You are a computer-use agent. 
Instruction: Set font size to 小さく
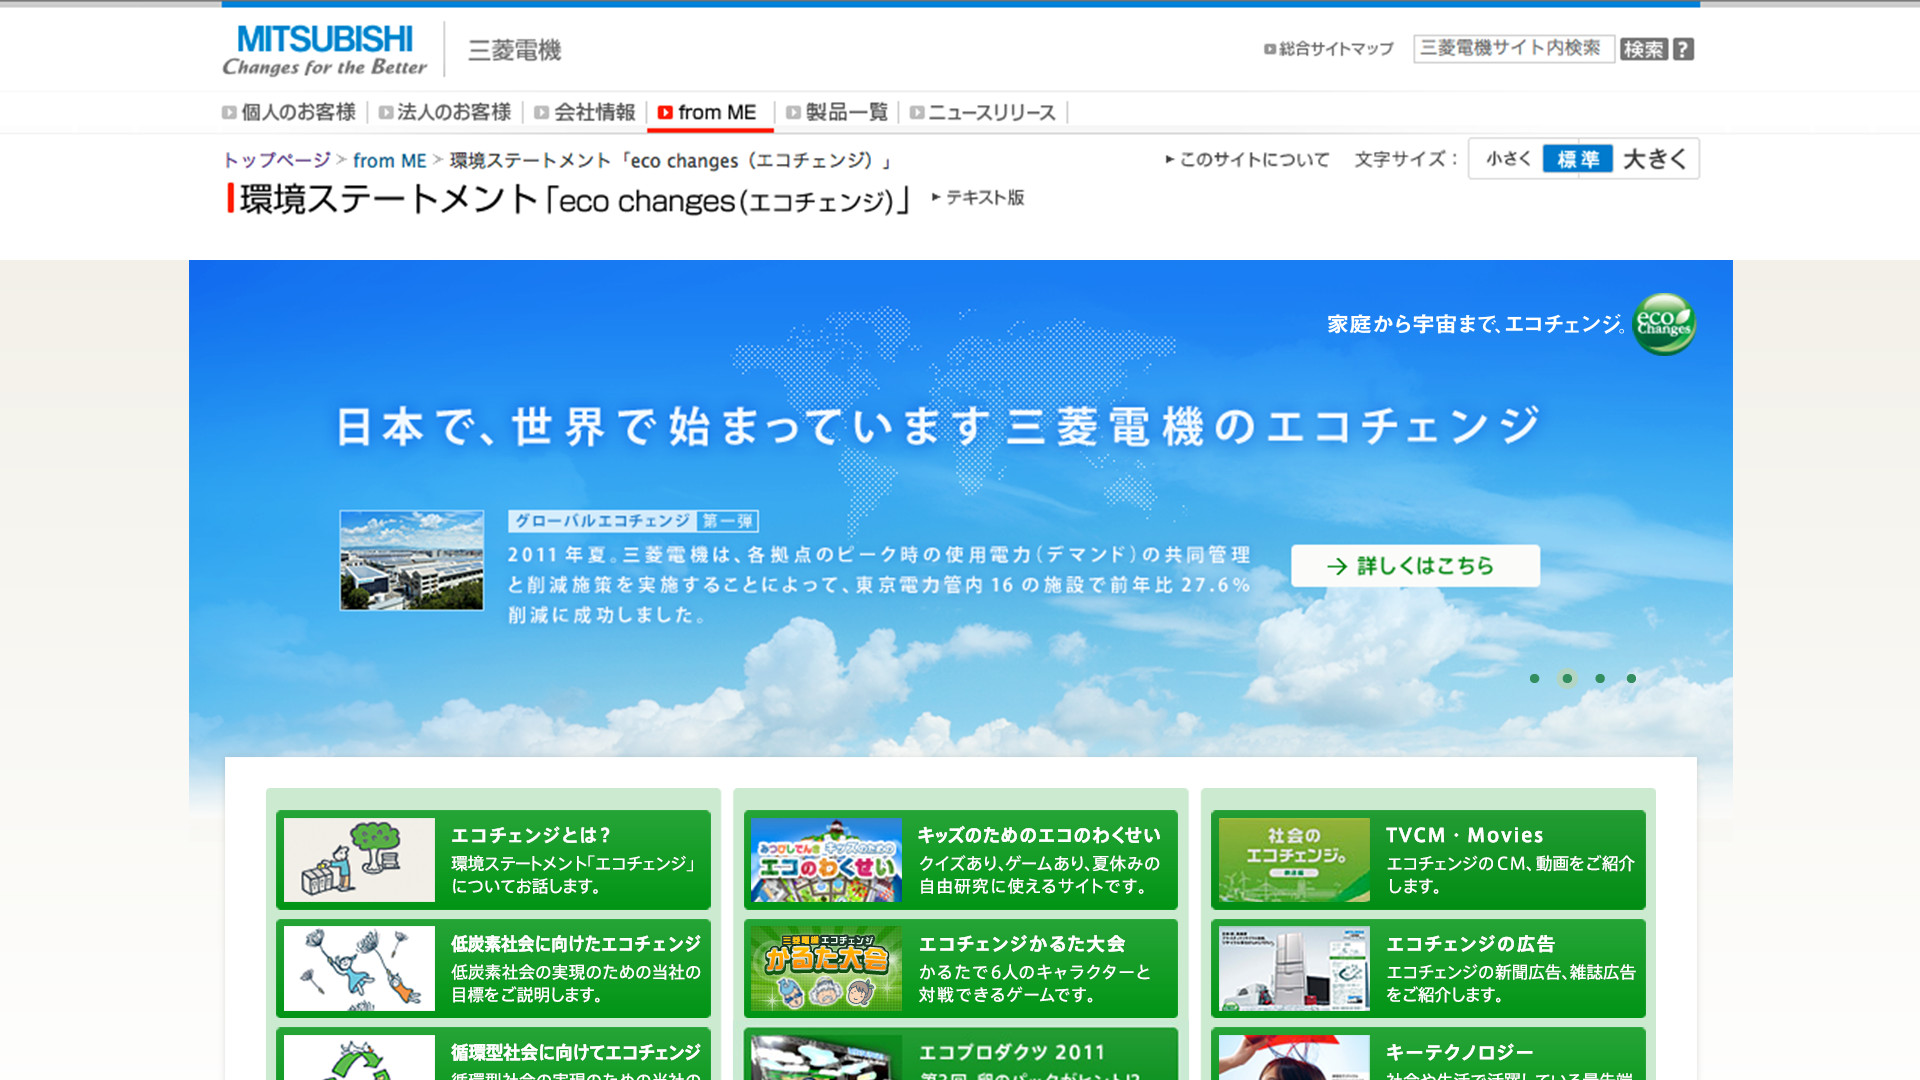[1507, 159]
